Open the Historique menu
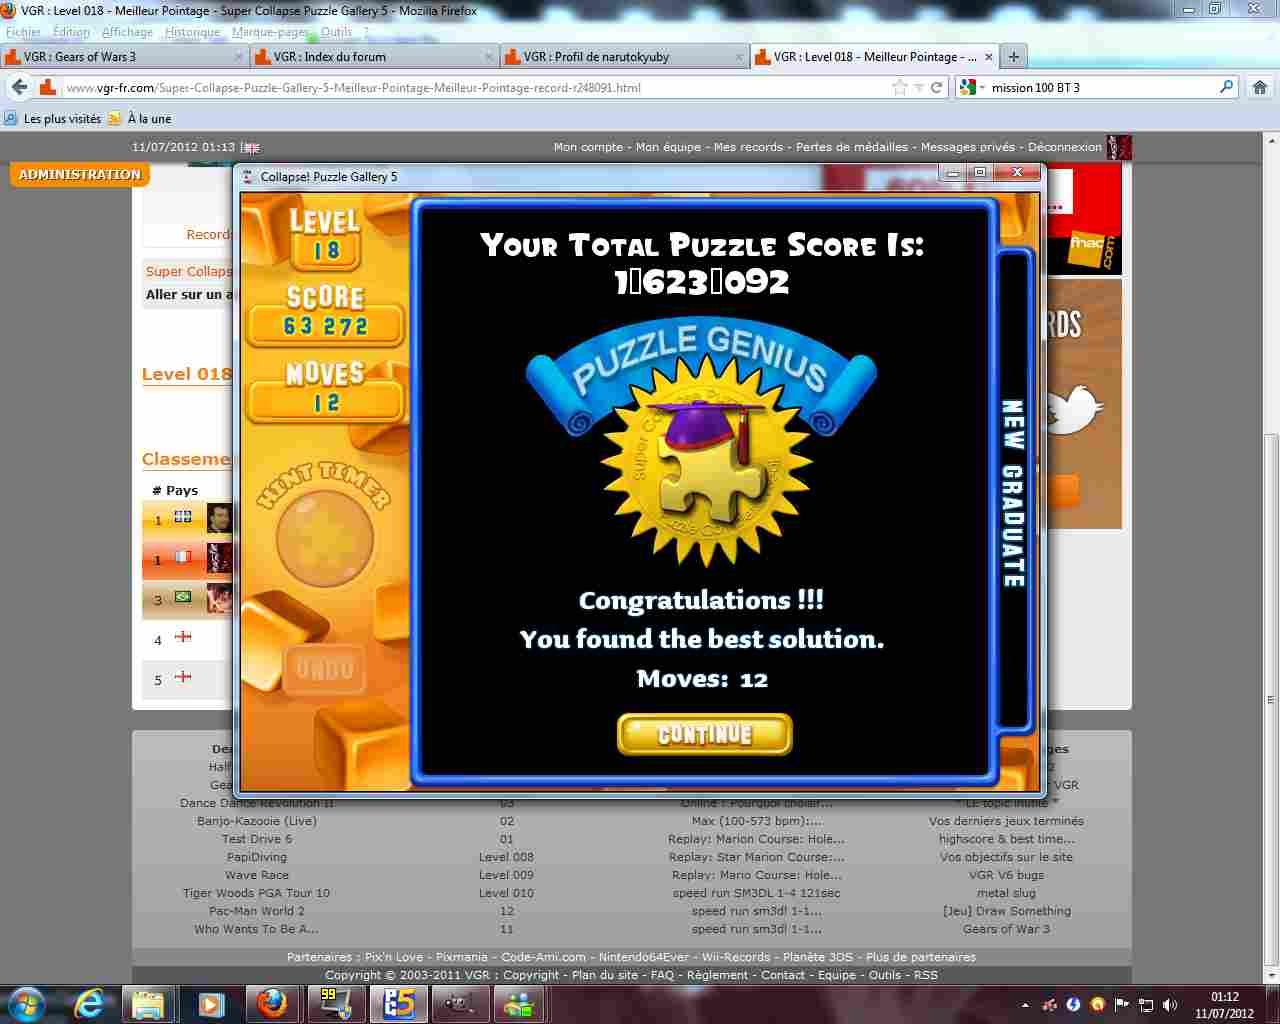1280x1024 pixels. coord(192,32)
